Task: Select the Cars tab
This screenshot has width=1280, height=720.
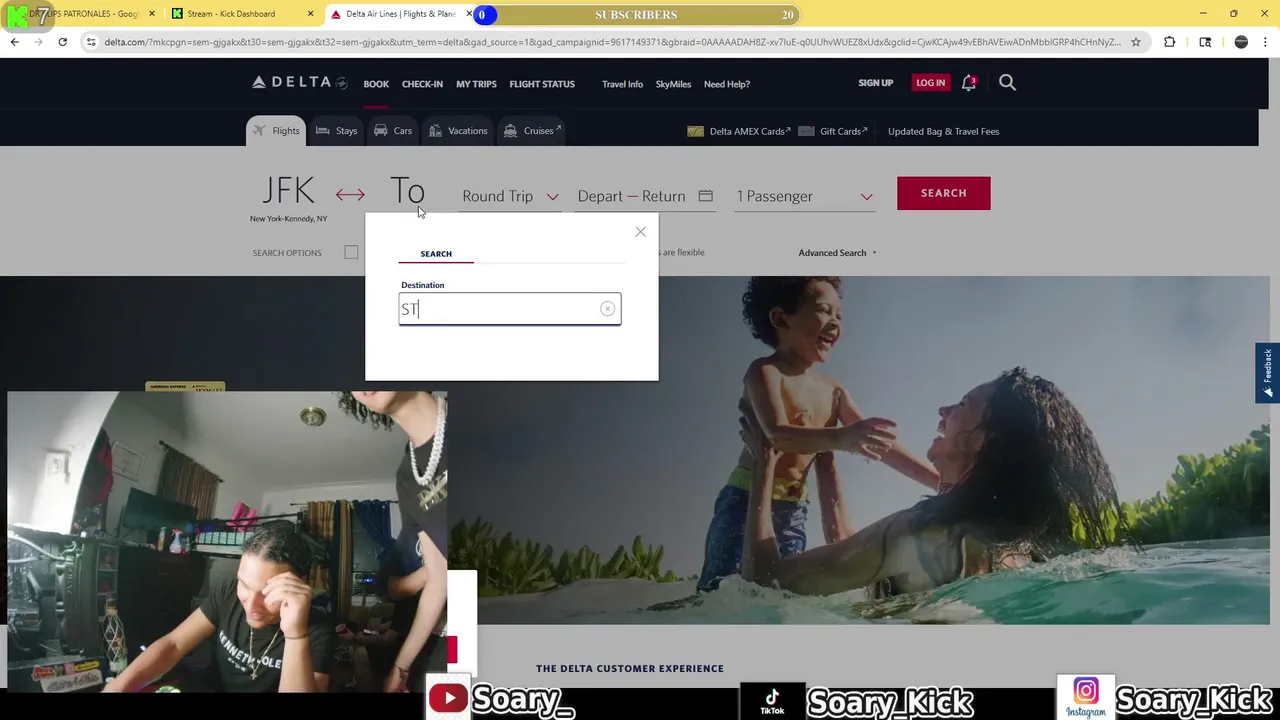Action: pyautogui.click(x=392, y=131)
